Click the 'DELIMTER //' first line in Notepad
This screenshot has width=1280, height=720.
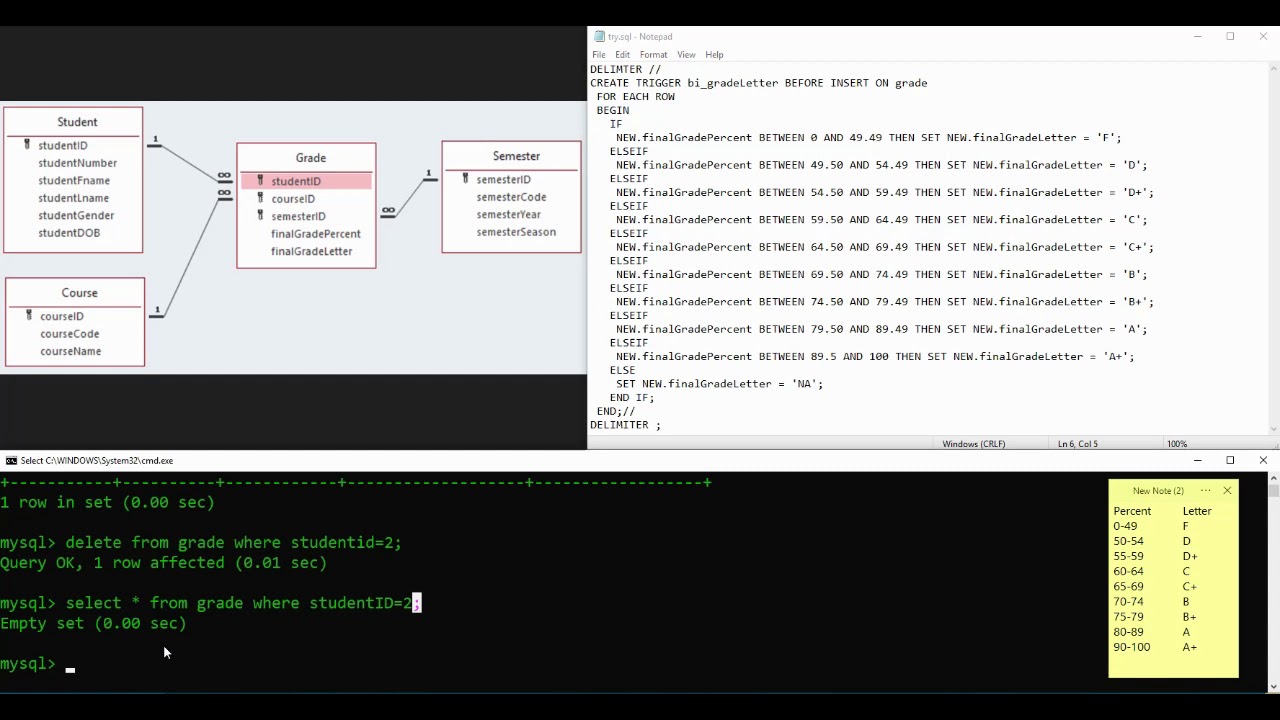point(625,69)
